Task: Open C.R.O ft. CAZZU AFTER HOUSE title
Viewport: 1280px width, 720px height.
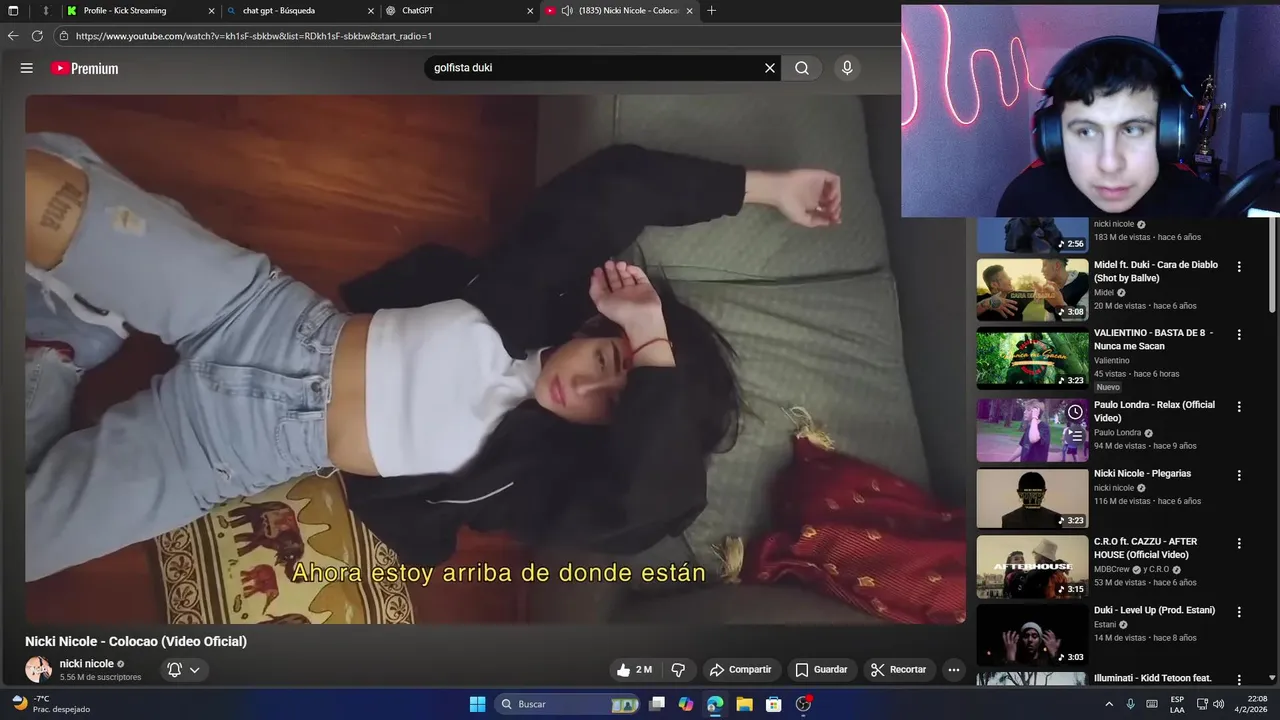Action: click(x=1146, y=548)
